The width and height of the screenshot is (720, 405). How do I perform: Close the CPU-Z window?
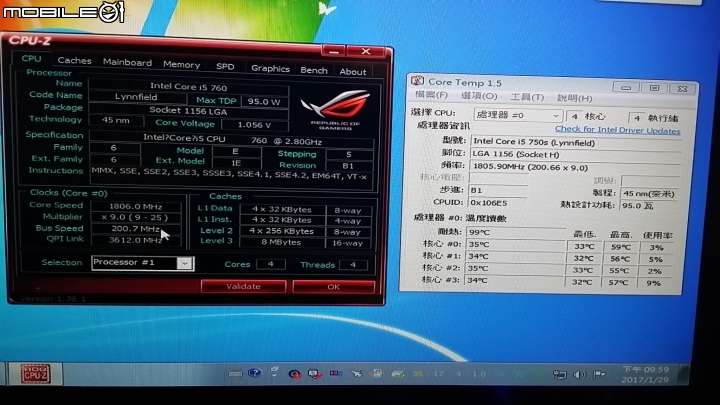pyautogui.click(x=366, y=51)
